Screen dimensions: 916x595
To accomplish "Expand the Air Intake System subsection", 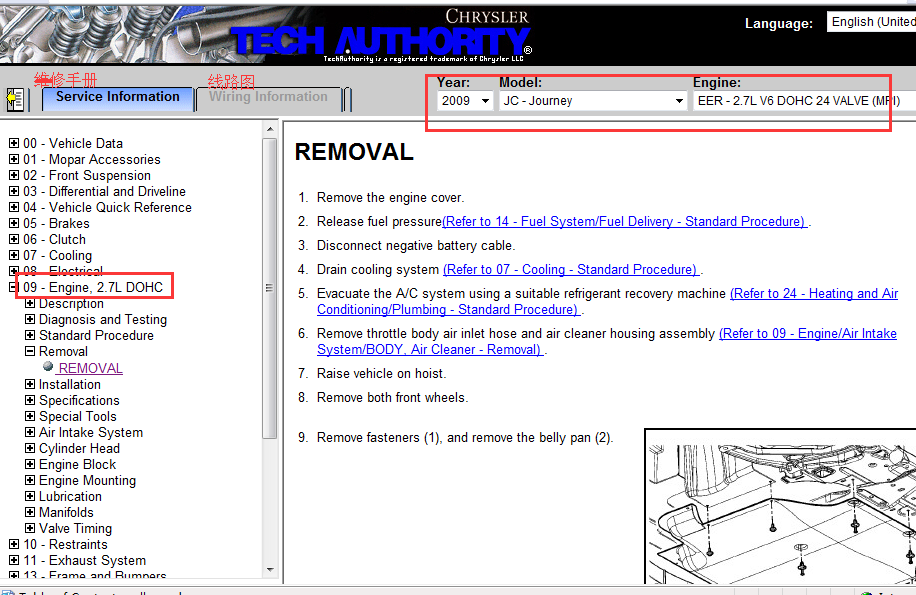I will (x=30, y=432).
